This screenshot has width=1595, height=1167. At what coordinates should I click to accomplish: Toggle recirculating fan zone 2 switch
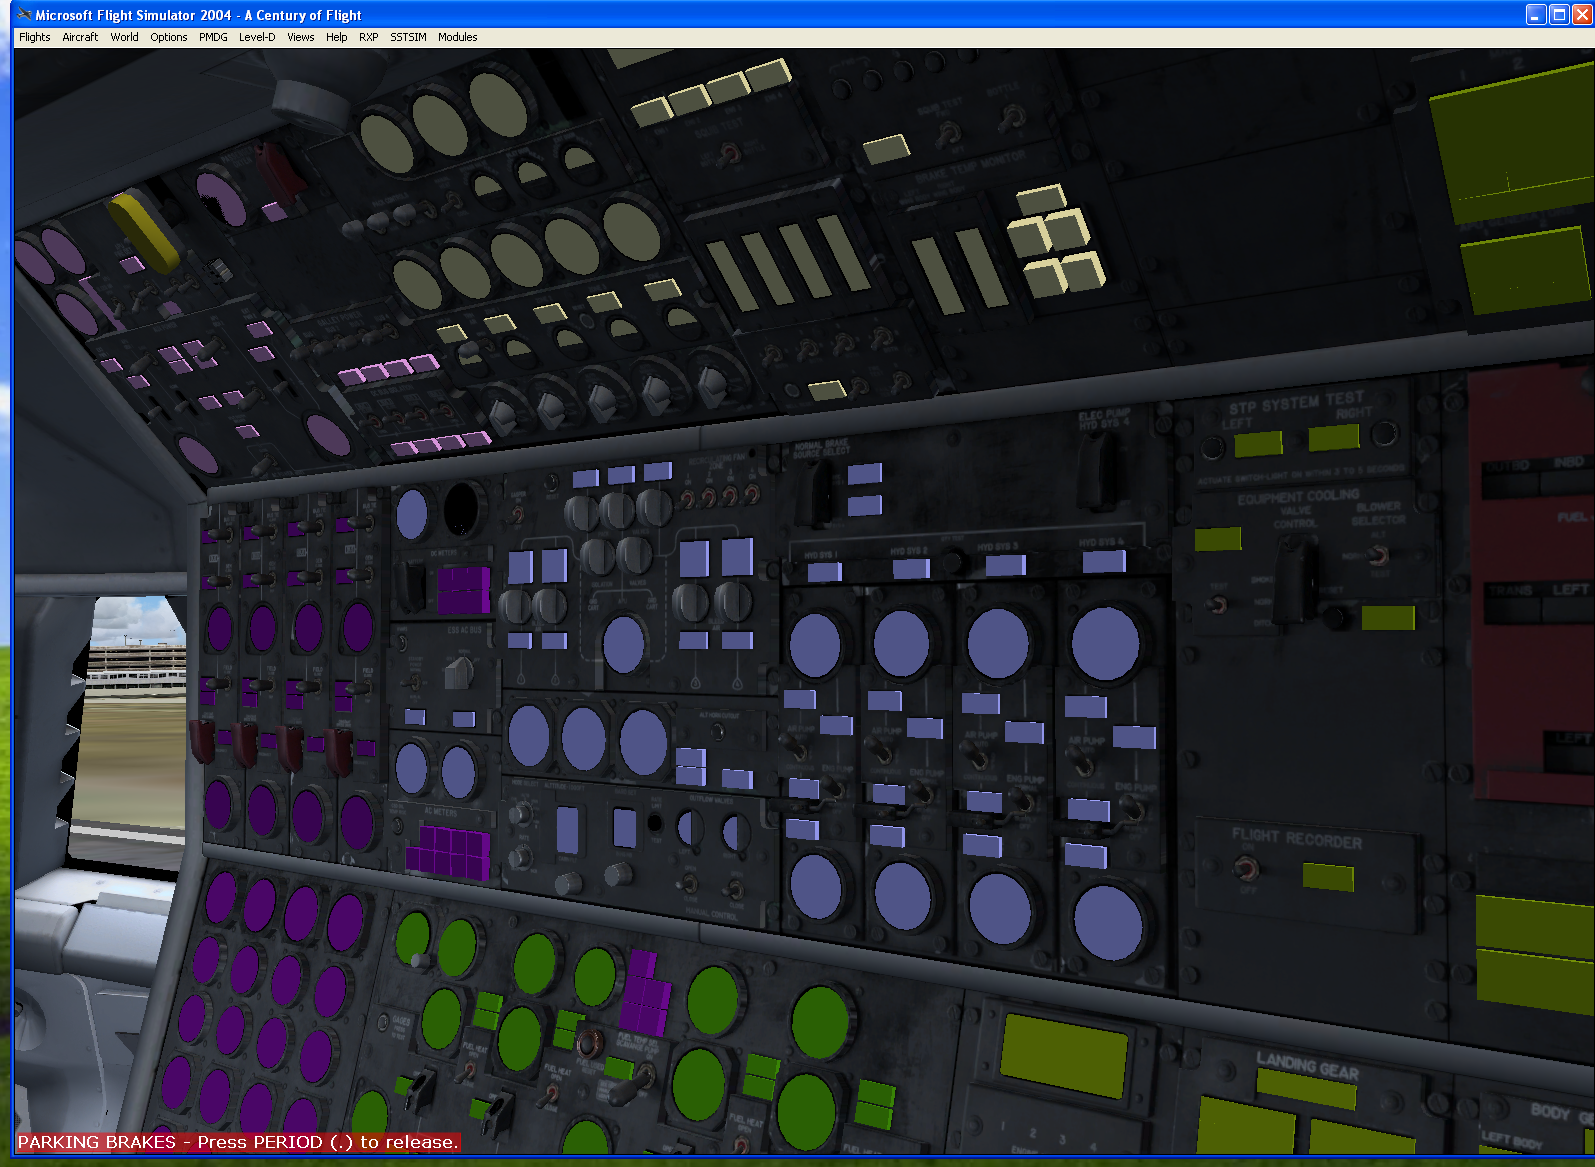point(709,497)
